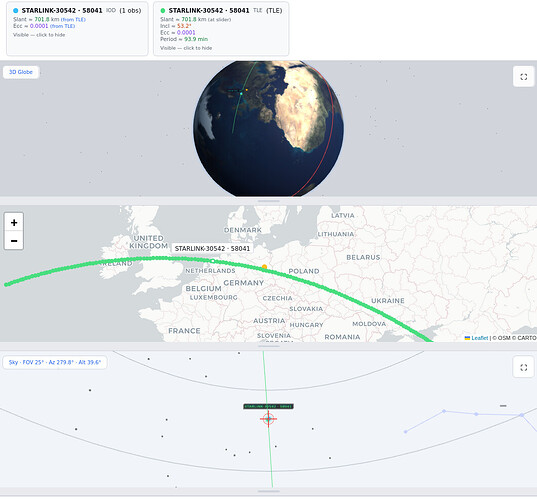Open the Leaflet attribution link
This screenshot has height=500, width=537.
pyautogui.click(x=479, y=338)
